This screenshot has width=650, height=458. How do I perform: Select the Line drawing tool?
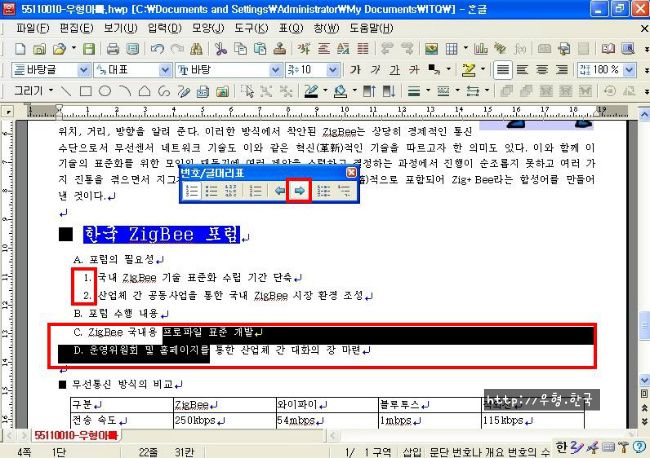[x=66, y=91]
